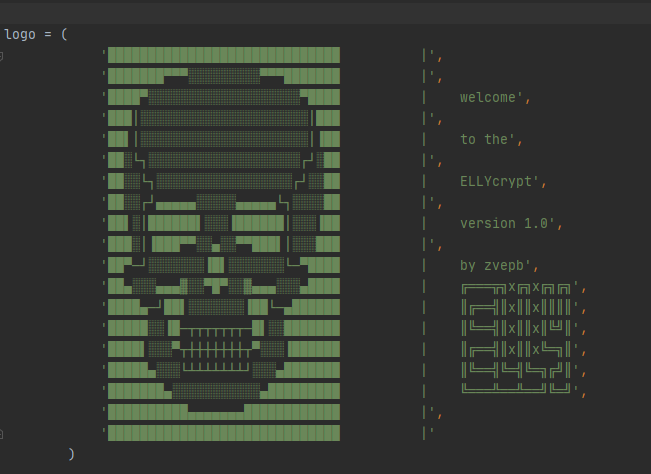Click the top solid green row of the ASCII art
This screenshot has height=474, width=651.
[224, 55]
